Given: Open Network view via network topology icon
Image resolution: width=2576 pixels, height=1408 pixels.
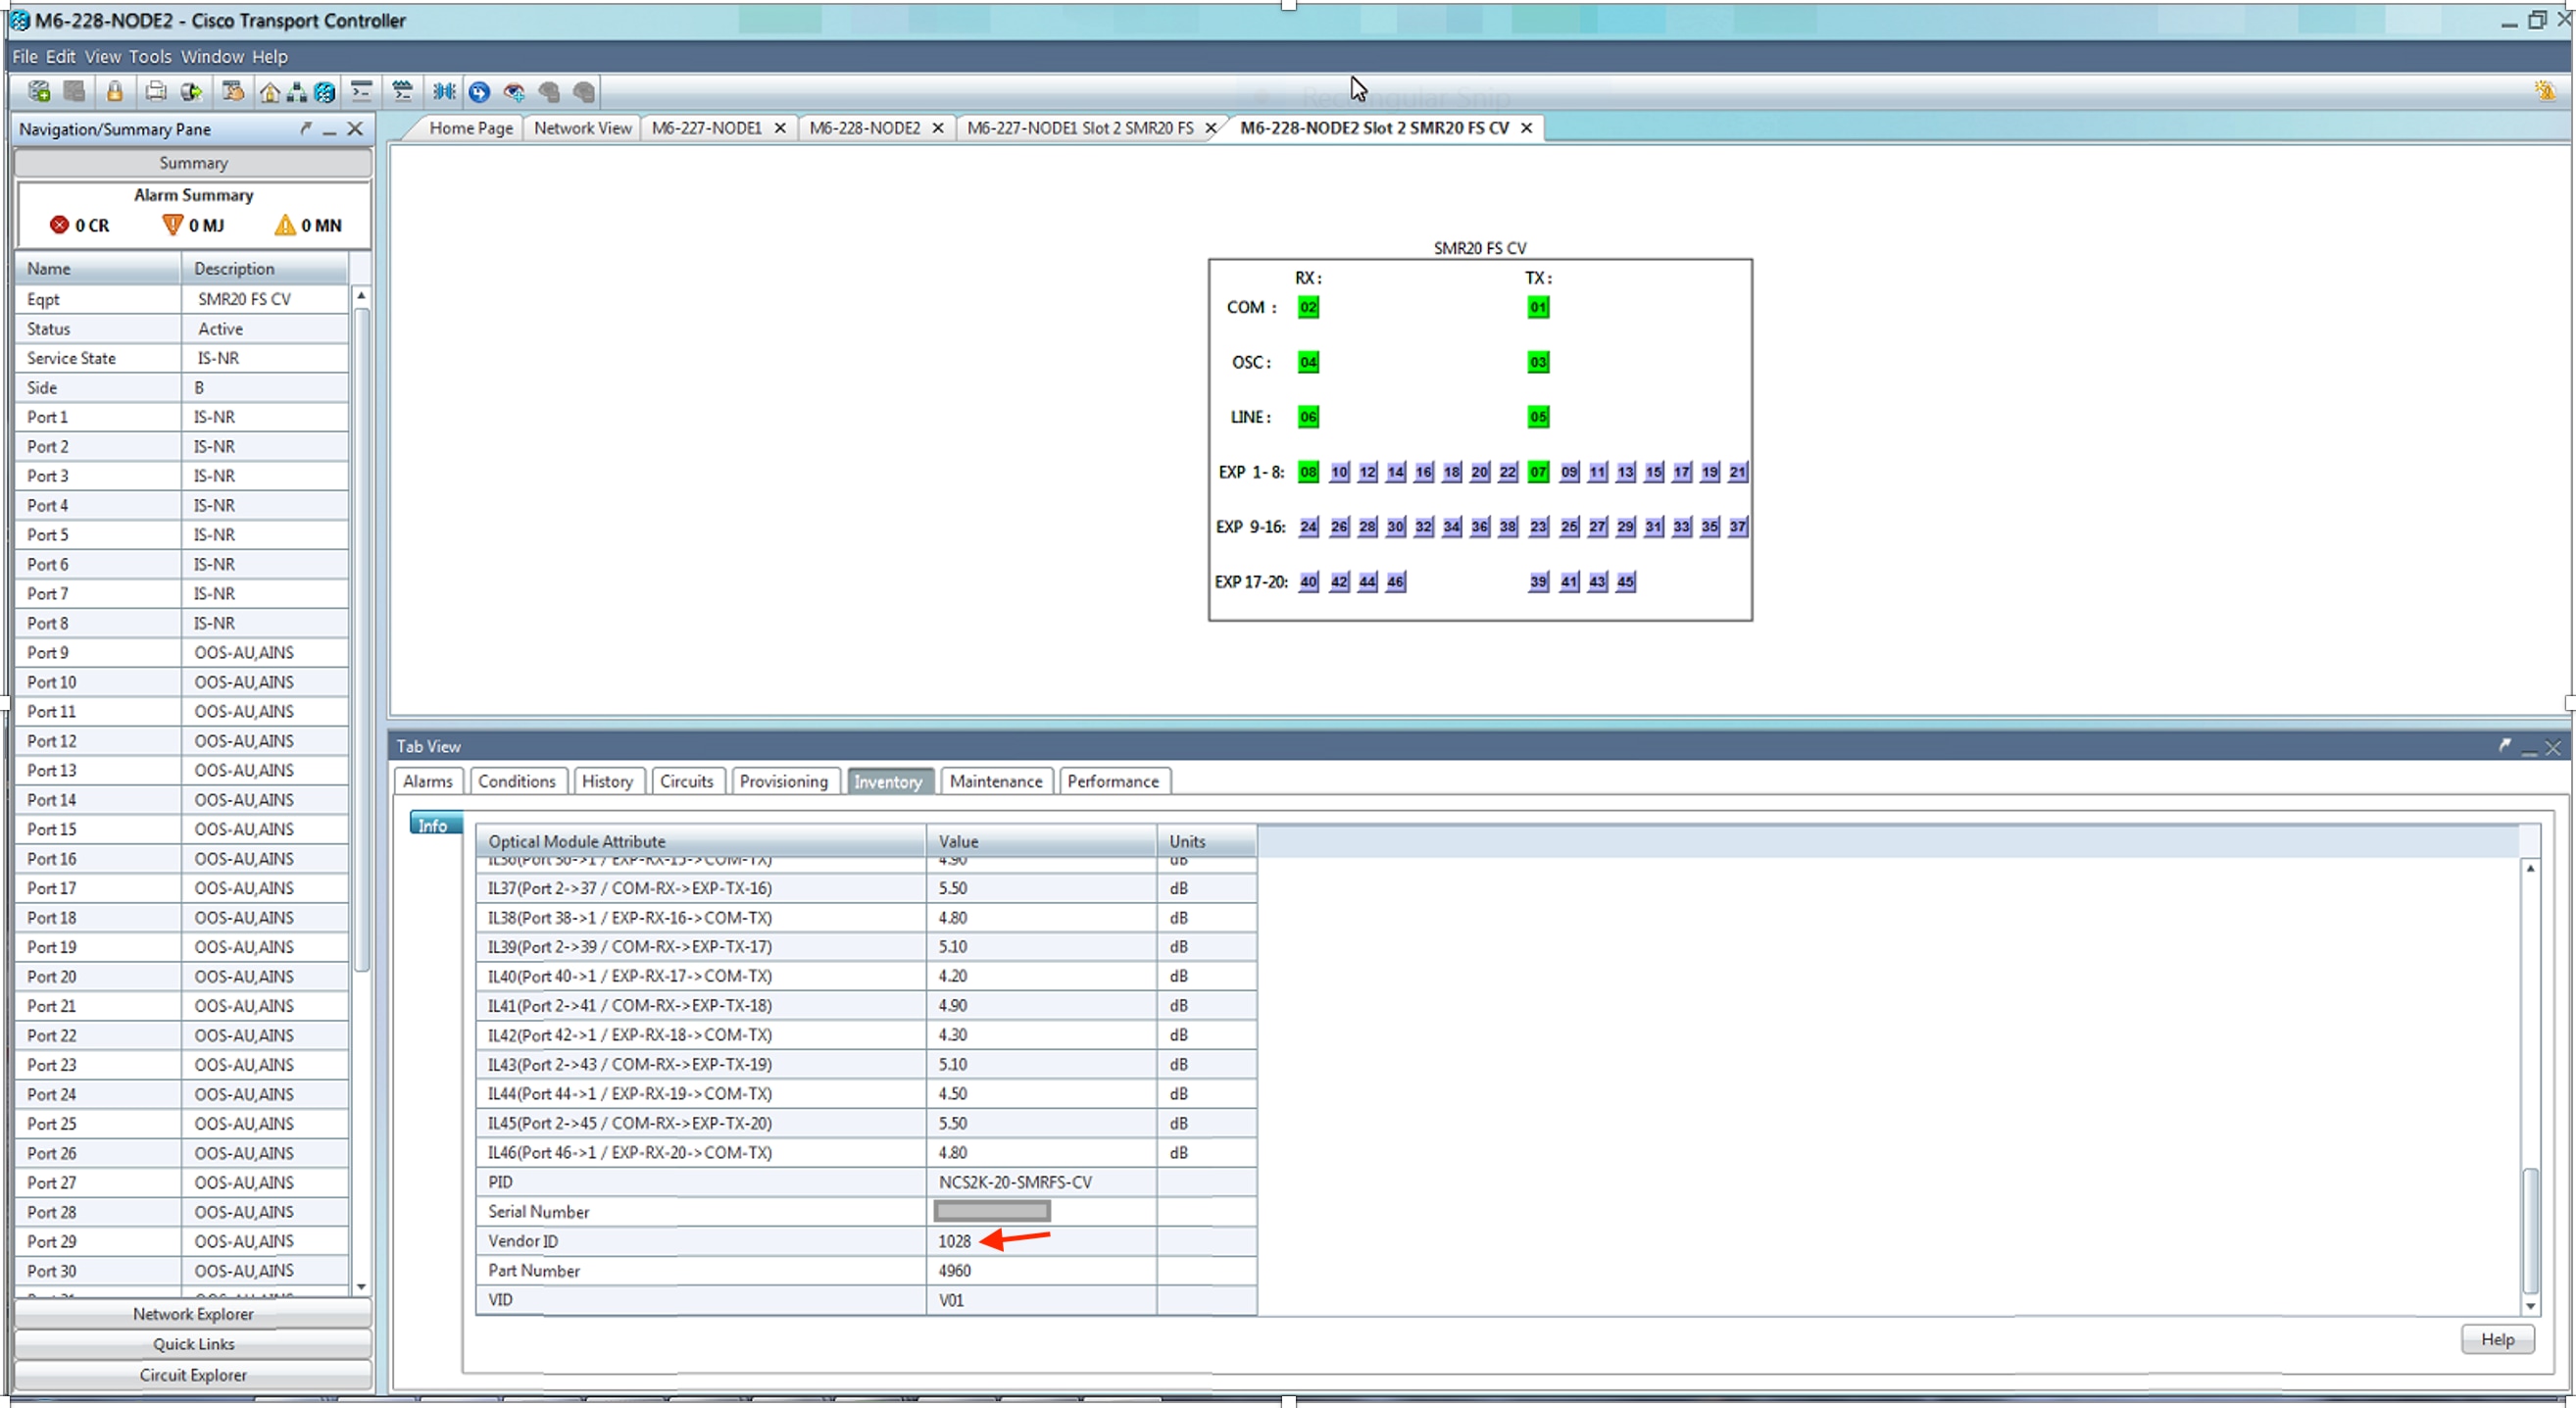Looking at the screenshot, I should pyautogui.click(x=297, y=92).
